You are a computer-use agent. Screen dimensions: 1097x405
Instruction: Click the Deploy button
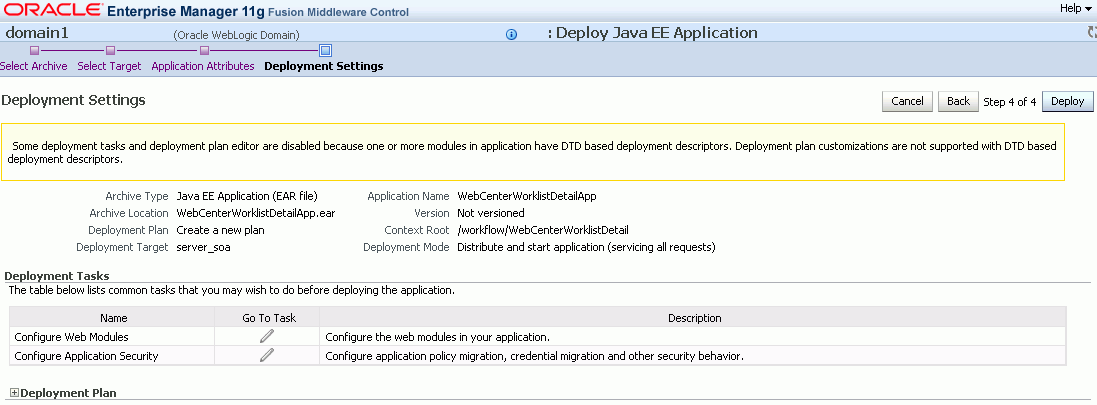(x=1068, y=101)
